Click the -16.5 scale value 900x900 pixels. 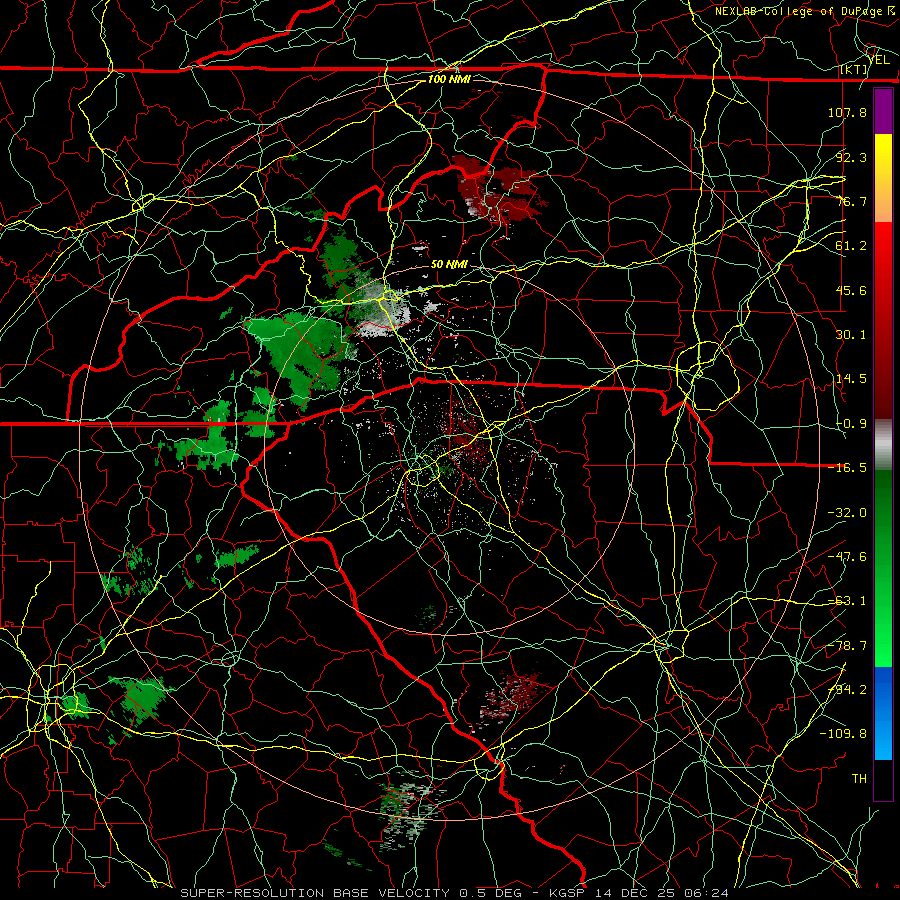click(847, 468)
